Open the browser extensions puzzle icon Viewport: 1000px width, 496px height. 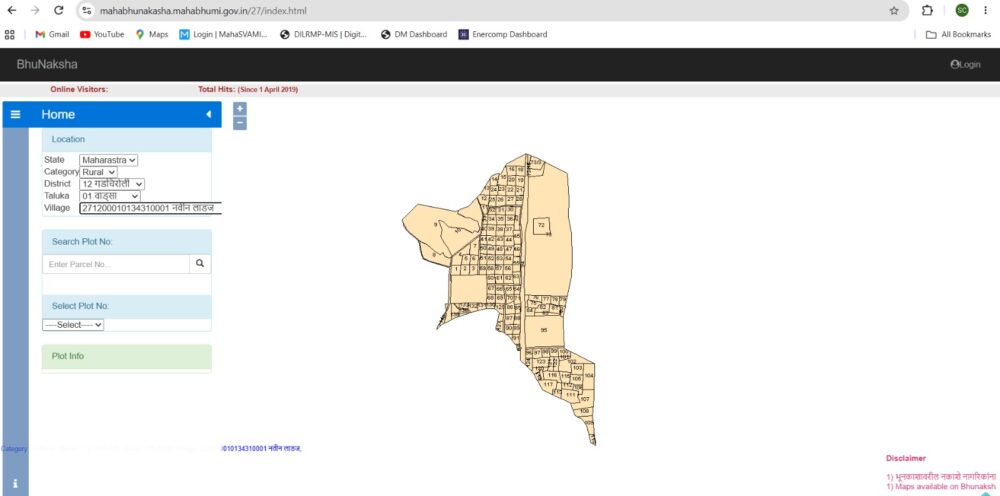[927, 11]
